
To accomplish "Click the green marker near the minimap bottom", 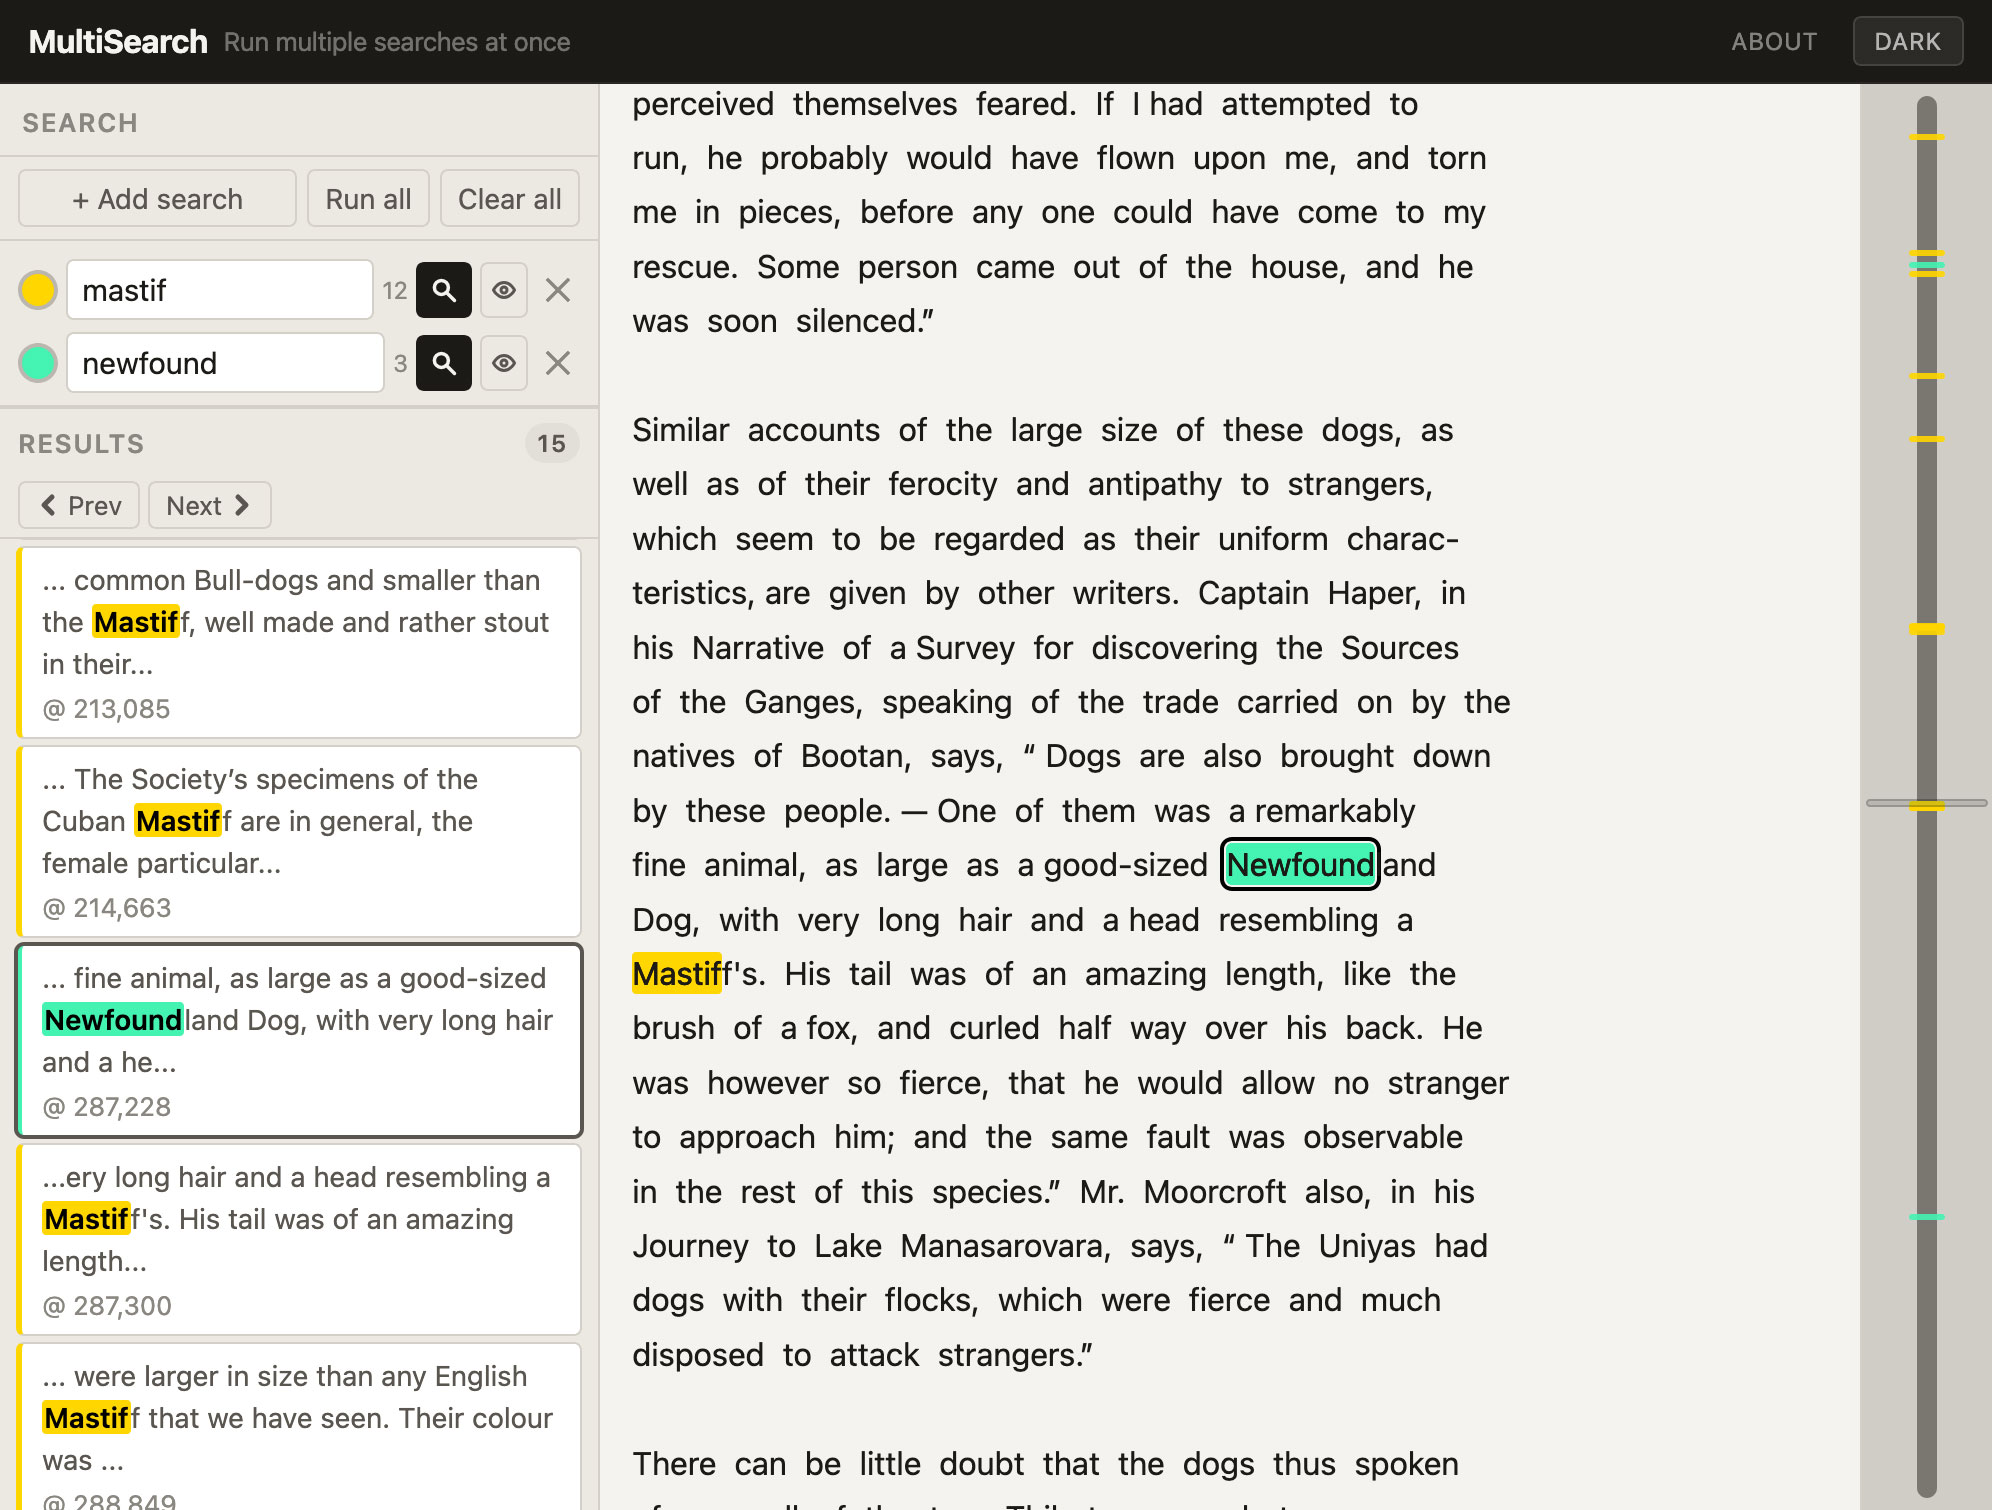I will (x=1926, y=1217).
